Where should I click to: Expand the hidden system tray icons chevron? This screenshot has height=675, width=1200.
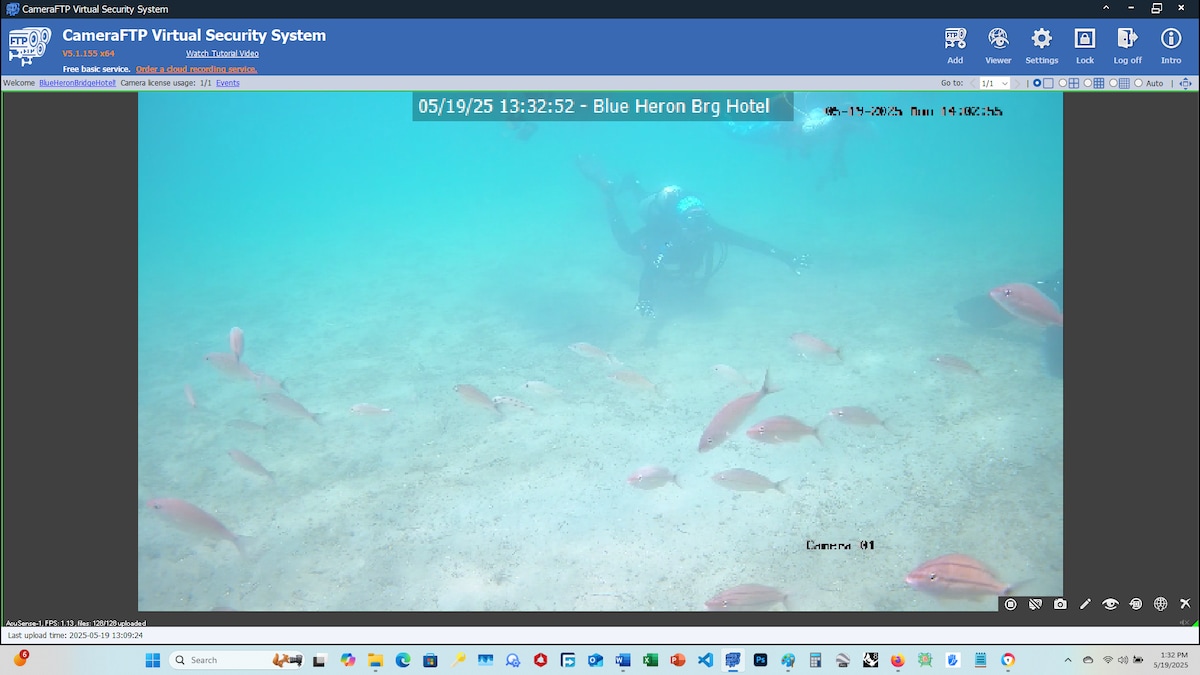(1068, 660)
